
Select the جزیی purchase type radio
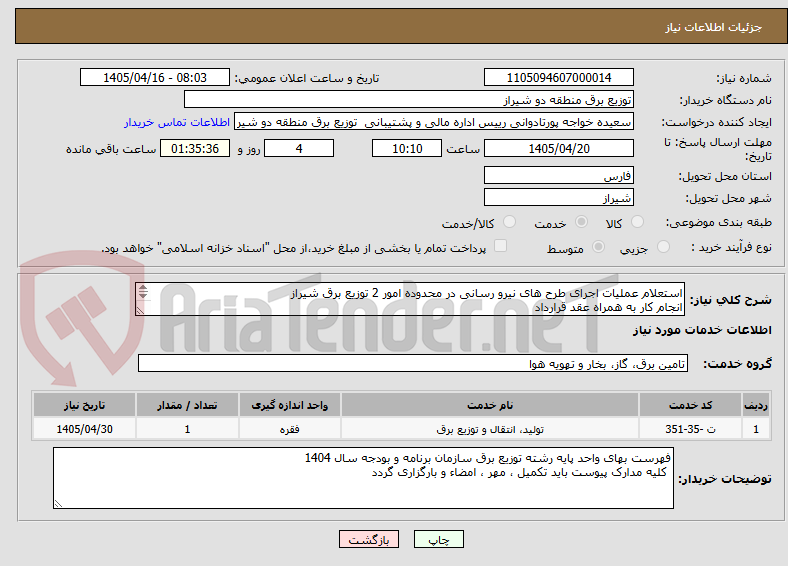point(663,246)
